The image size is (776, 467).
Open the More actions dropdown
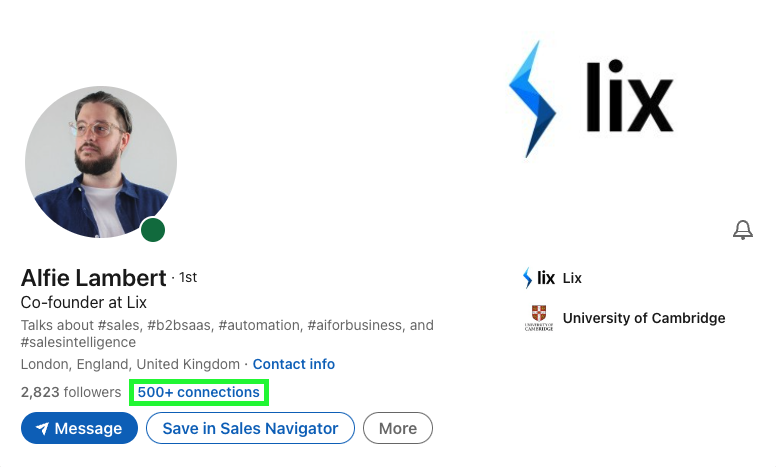[x=397, y=429]
